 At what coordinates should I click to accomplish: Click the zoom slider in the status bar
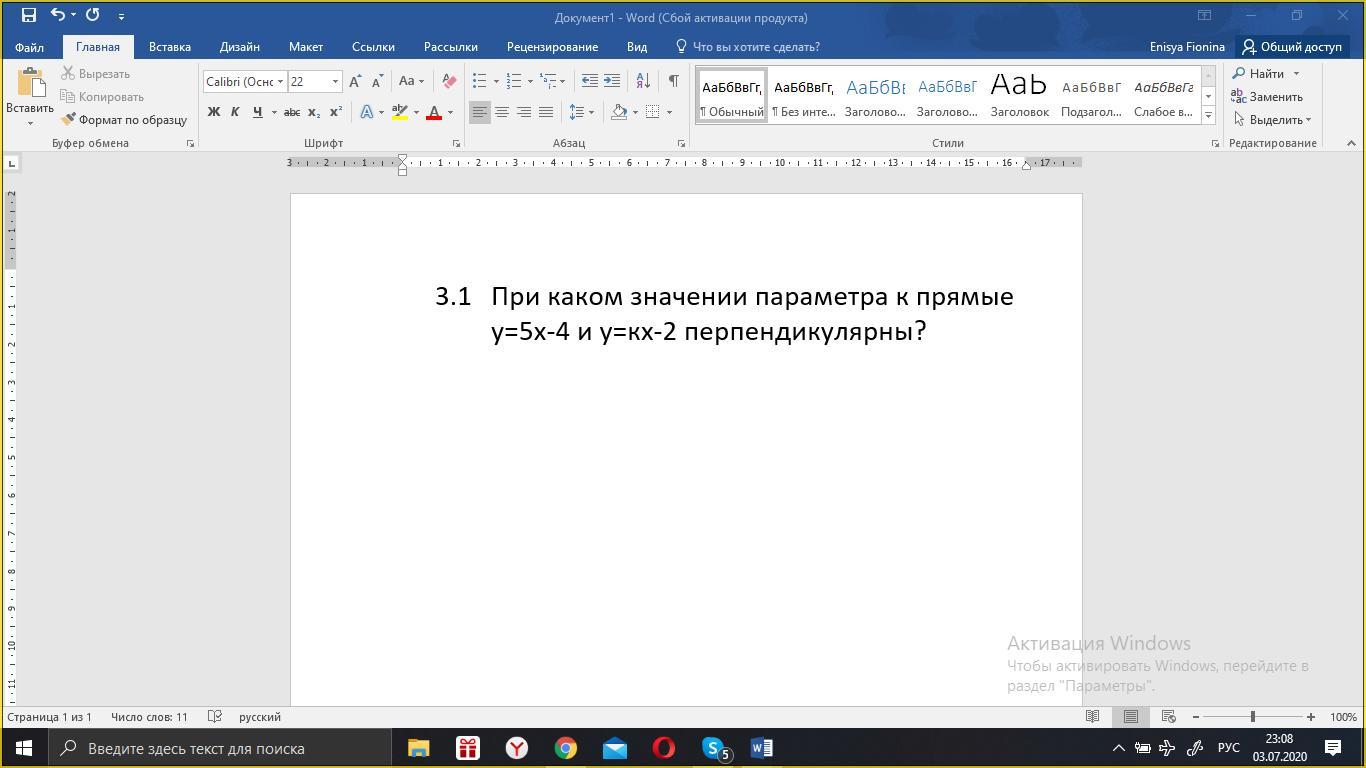[x=1252, y=717]
